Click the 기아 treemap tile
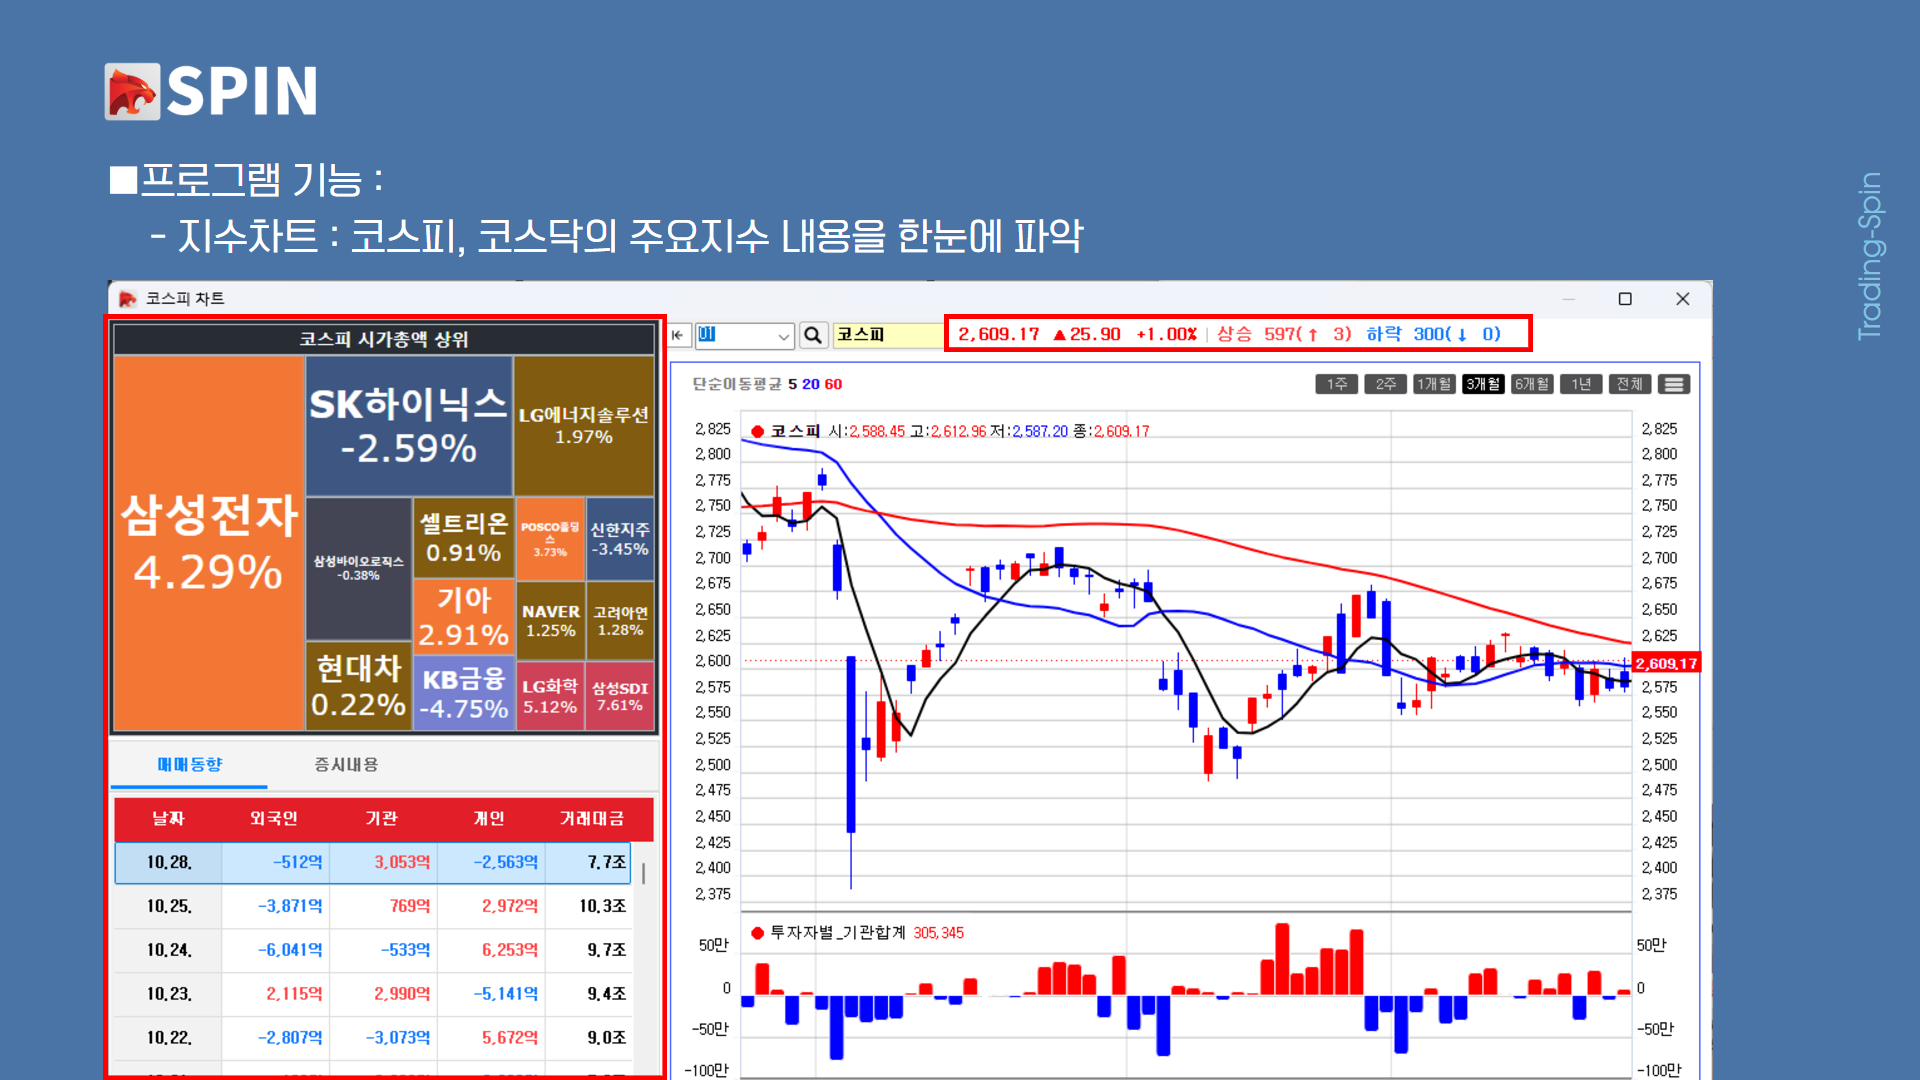 [x=463, y=617]
